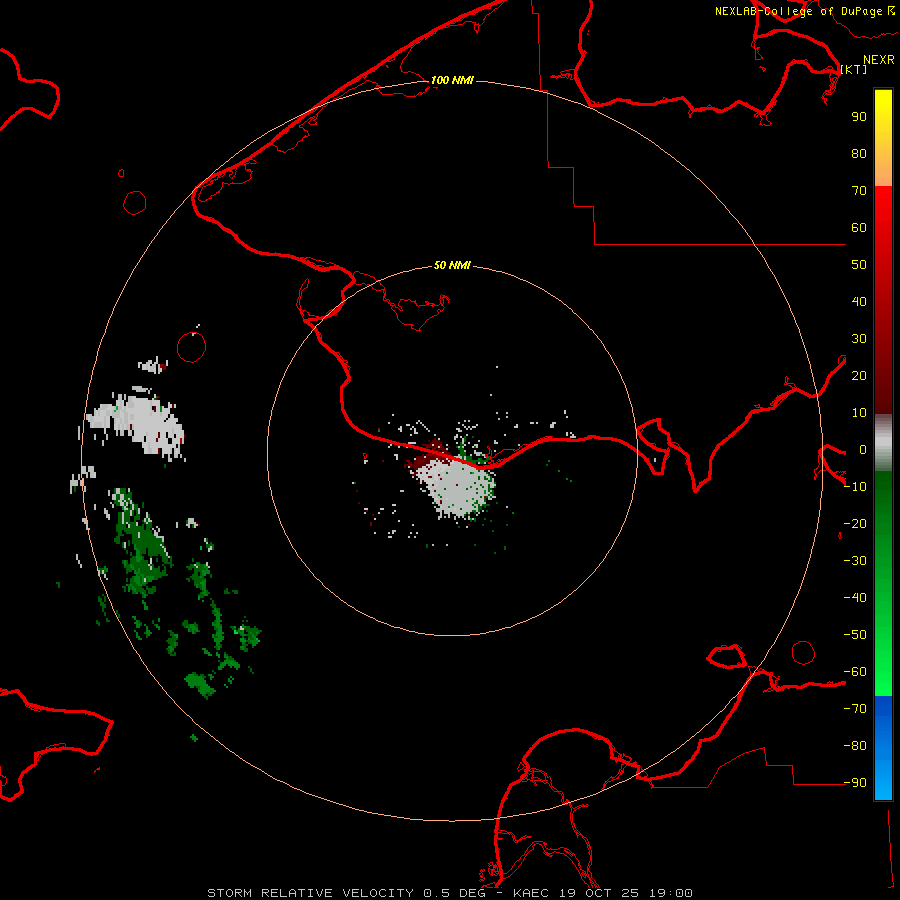The width and height of the screenshot is (900, 900).
Task: Pick the blue segment of the color bar
Action: click(x=883, y=748)
